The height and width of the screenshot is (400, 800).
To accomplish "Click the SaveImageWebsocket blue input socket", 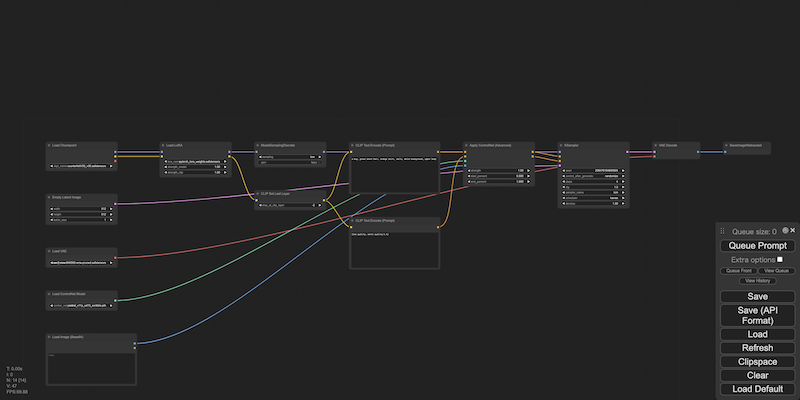I will tap(725, 152).
